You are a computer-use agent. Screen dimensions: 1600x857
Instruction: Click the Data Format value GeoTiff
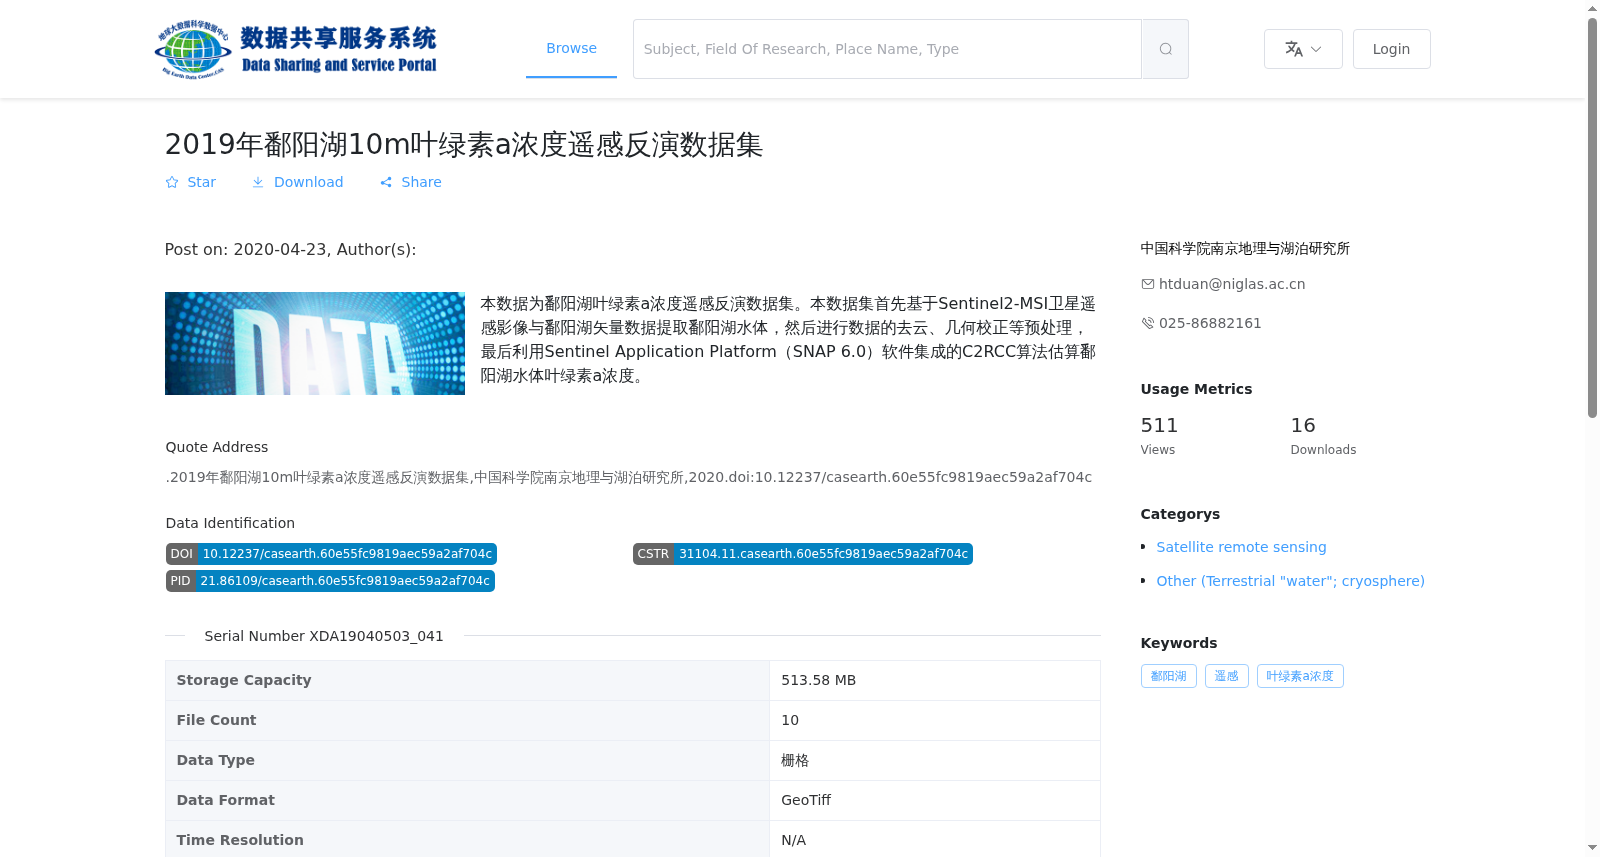click(806, 800)
